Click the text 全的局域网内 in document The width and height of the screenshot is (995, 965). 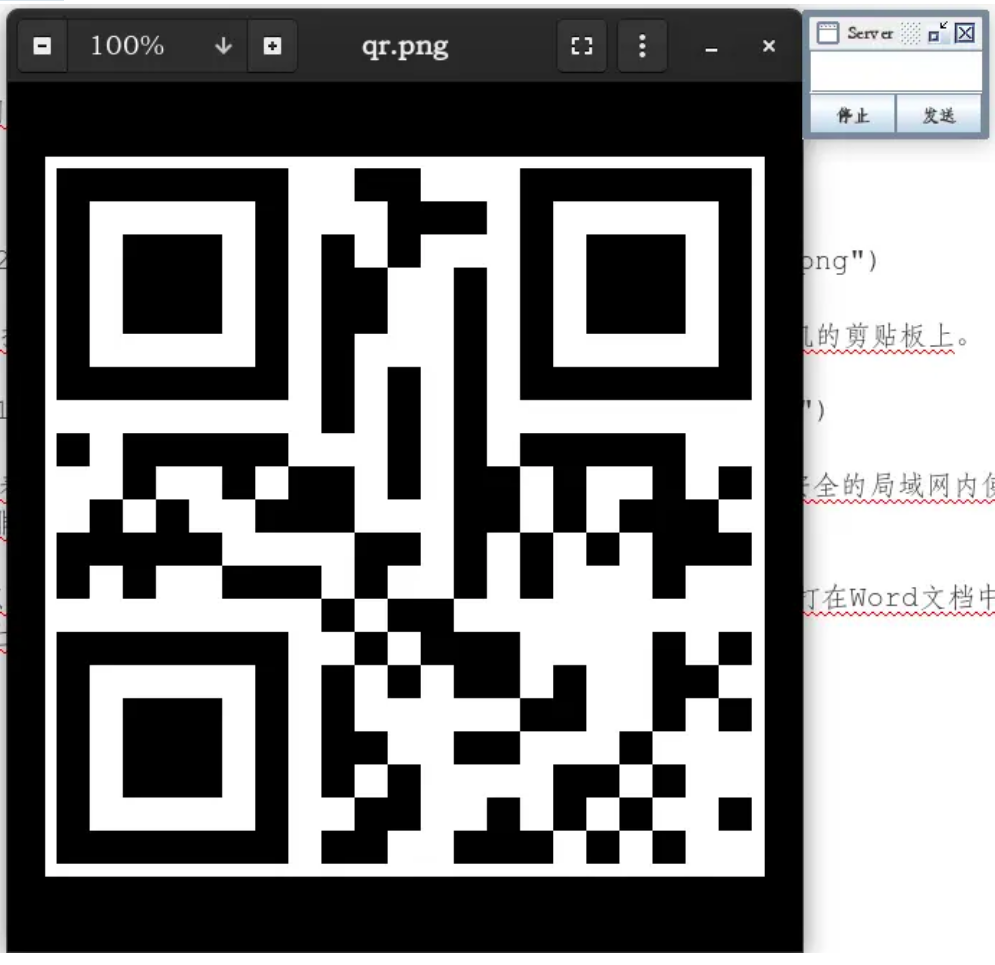[895, 486]
